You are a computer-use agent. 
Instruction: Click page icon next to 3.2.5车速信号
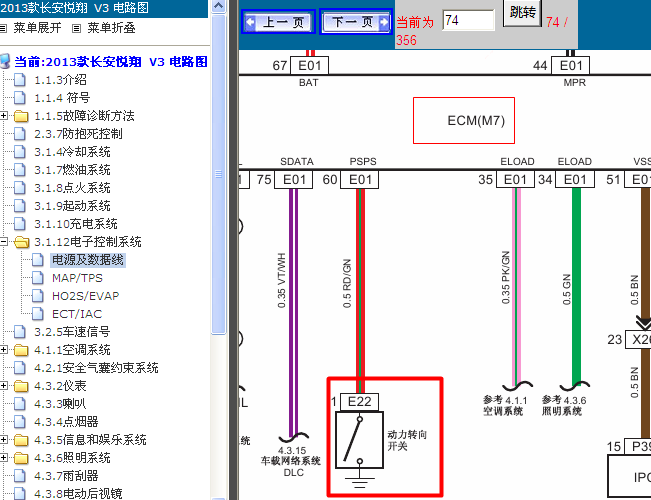point(20,331)
